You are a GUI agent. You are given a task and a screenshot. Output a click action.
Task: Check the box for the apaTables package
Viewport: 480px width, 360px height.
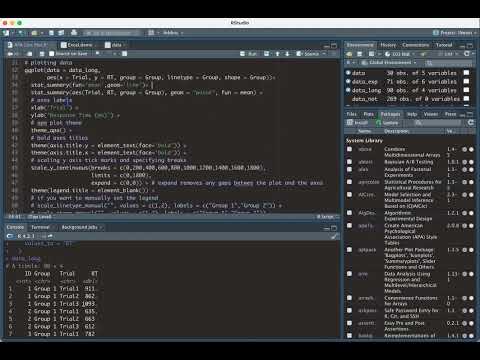pyautogui.click(x=349, y=225)
